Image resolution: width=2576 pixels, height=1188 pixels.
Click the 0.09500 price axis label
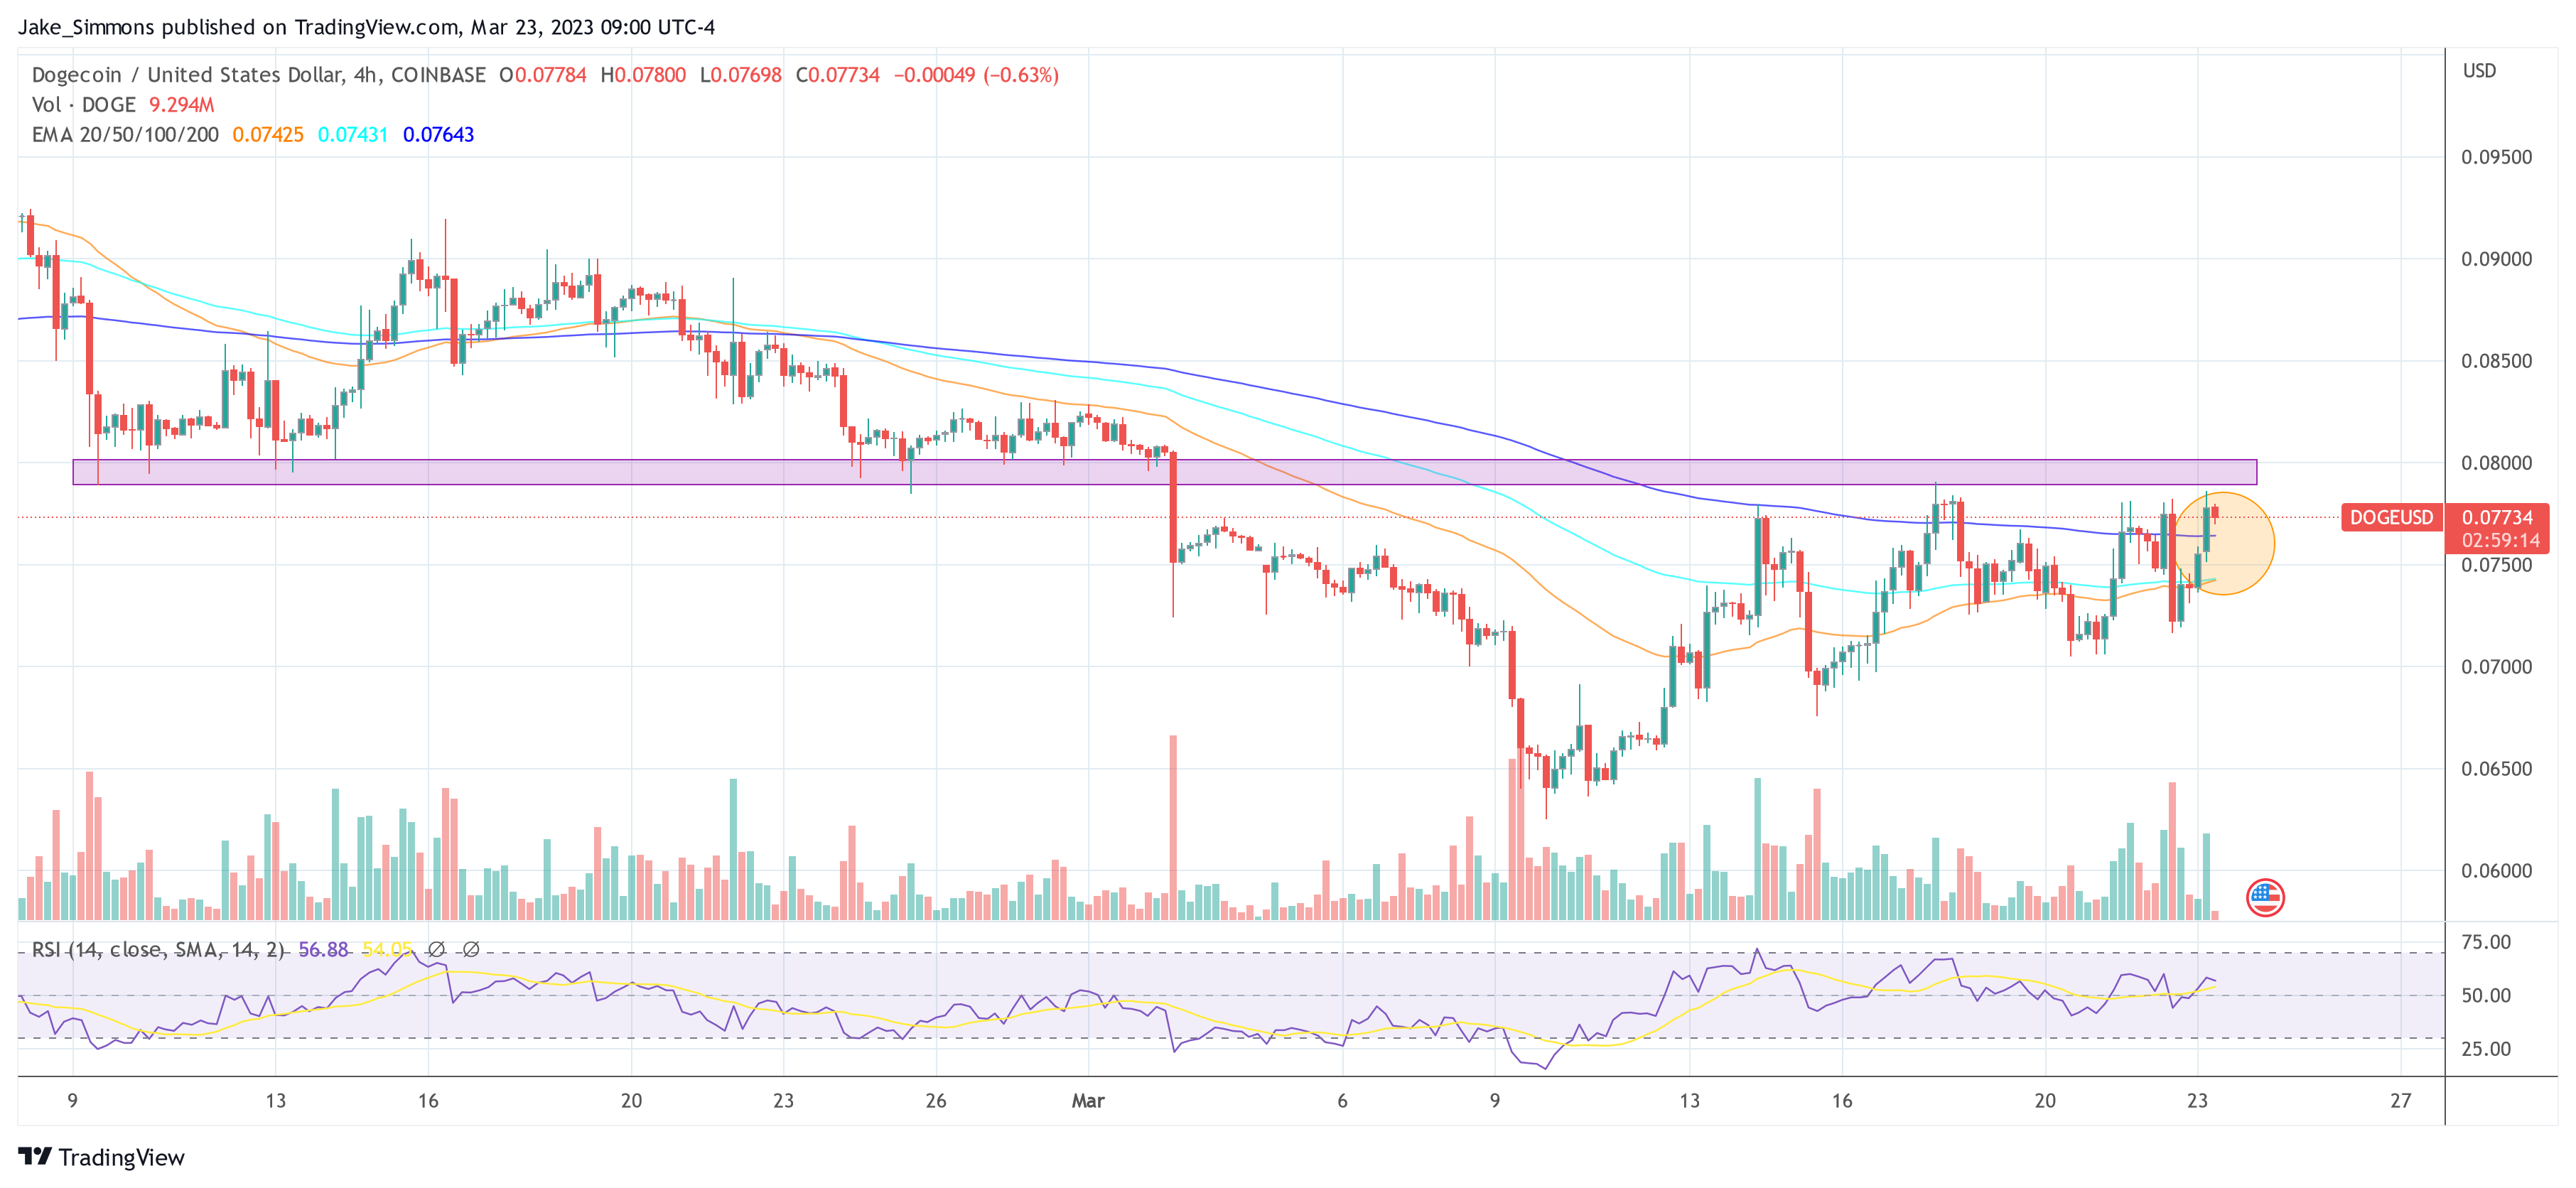click(2497, 157)
